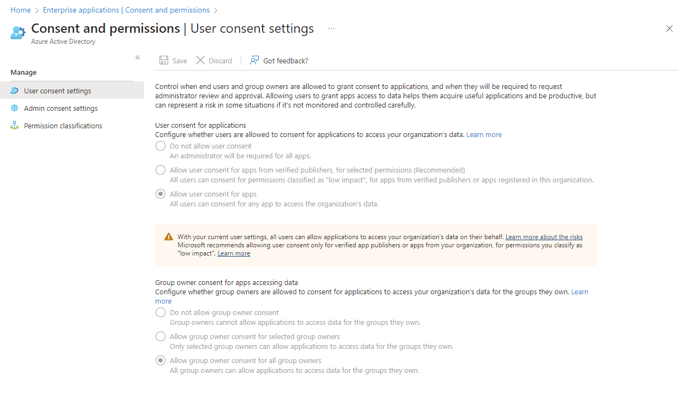
Task: Open Learn more link for group owner consent
Action: (580, 292)
